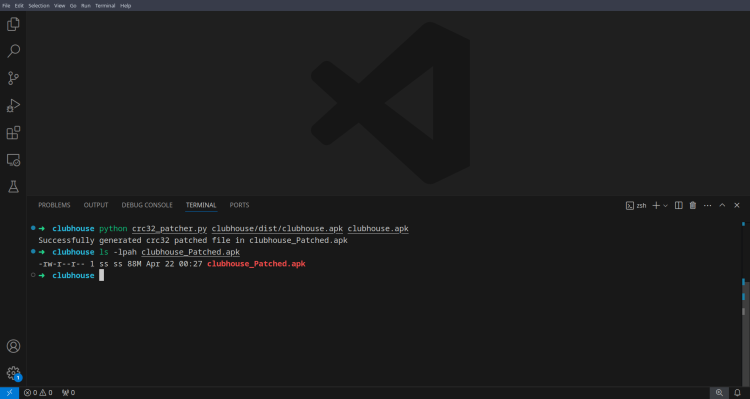The height and width of the screenshot is (399, 750).
Task: Select the Terminal tab
Action: pyautogui.click(x=201, y=205)
